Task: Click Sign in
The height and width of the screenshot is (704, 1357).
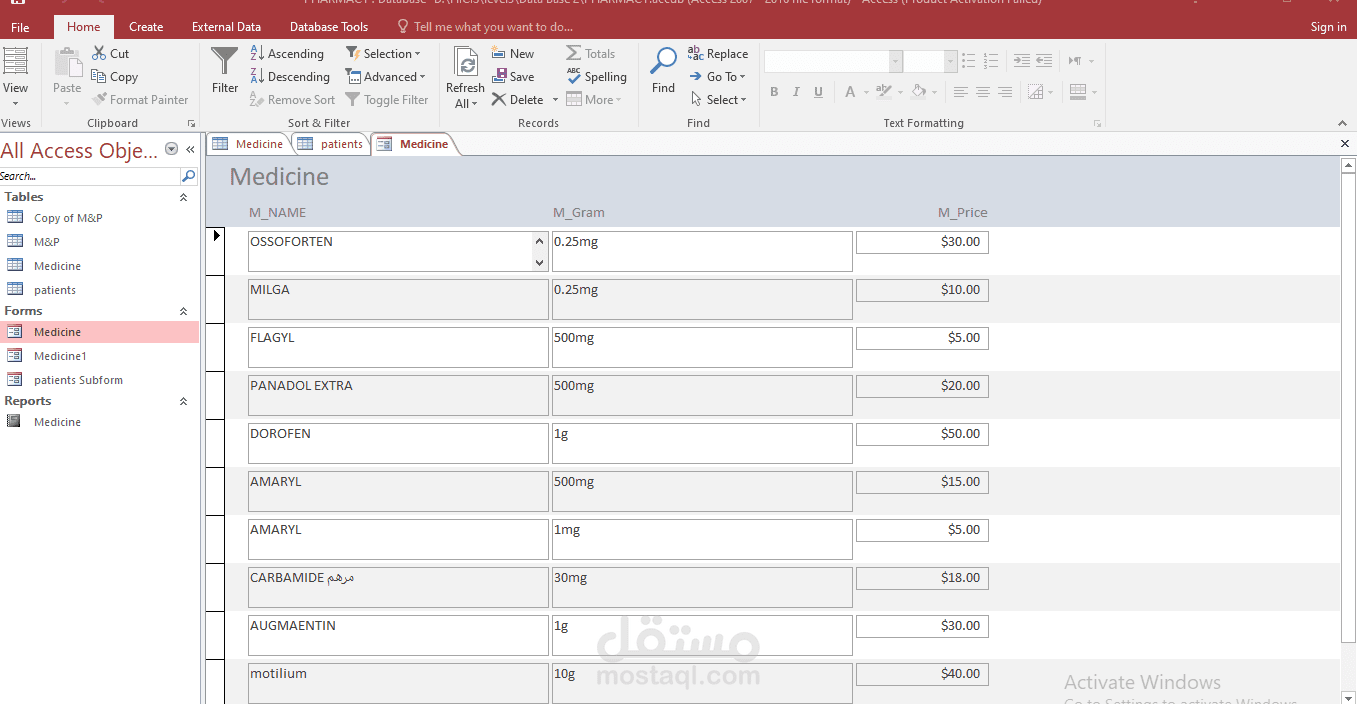Action: [1328, 27]
